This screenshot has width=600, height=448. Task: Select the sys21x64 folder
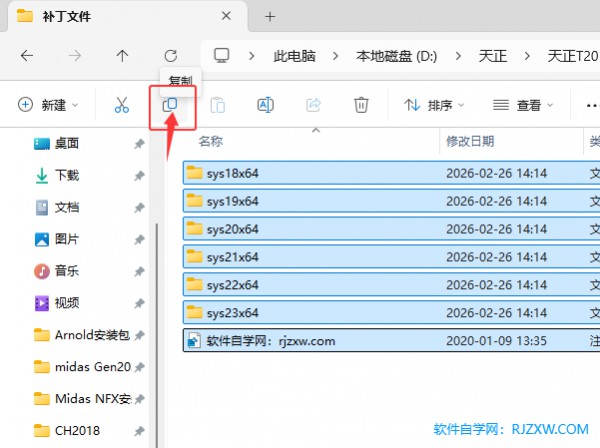(391, 257)
